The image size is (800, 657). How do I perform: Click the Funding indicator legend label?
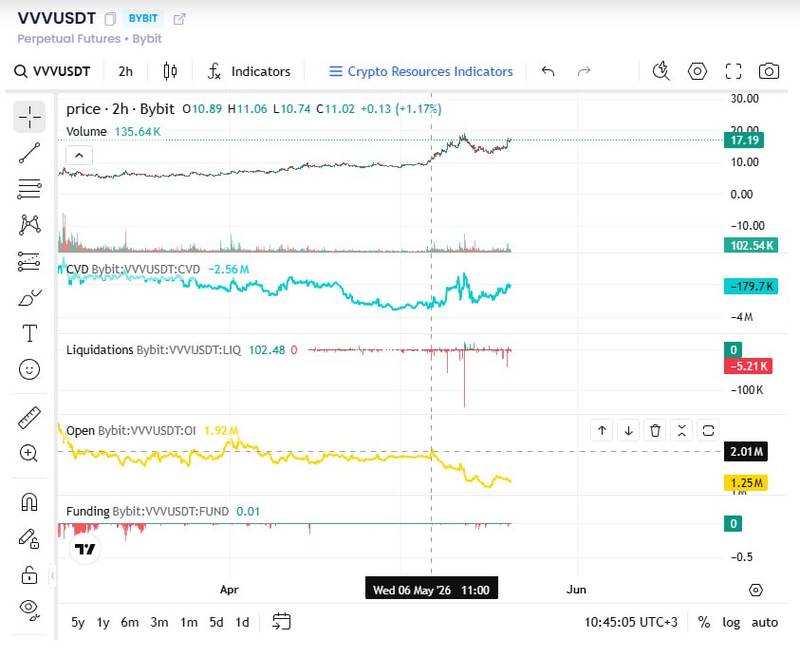tap(147, 511)
